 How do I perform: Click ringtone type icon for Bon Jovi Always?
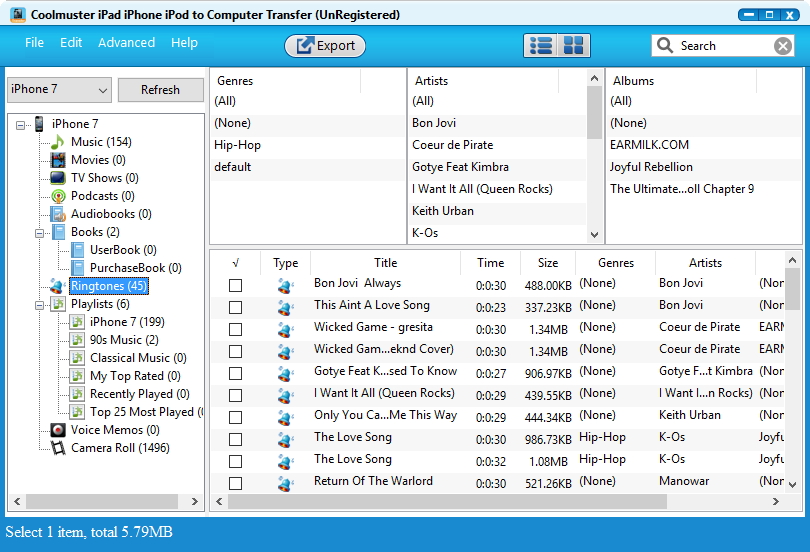(285, 286)
